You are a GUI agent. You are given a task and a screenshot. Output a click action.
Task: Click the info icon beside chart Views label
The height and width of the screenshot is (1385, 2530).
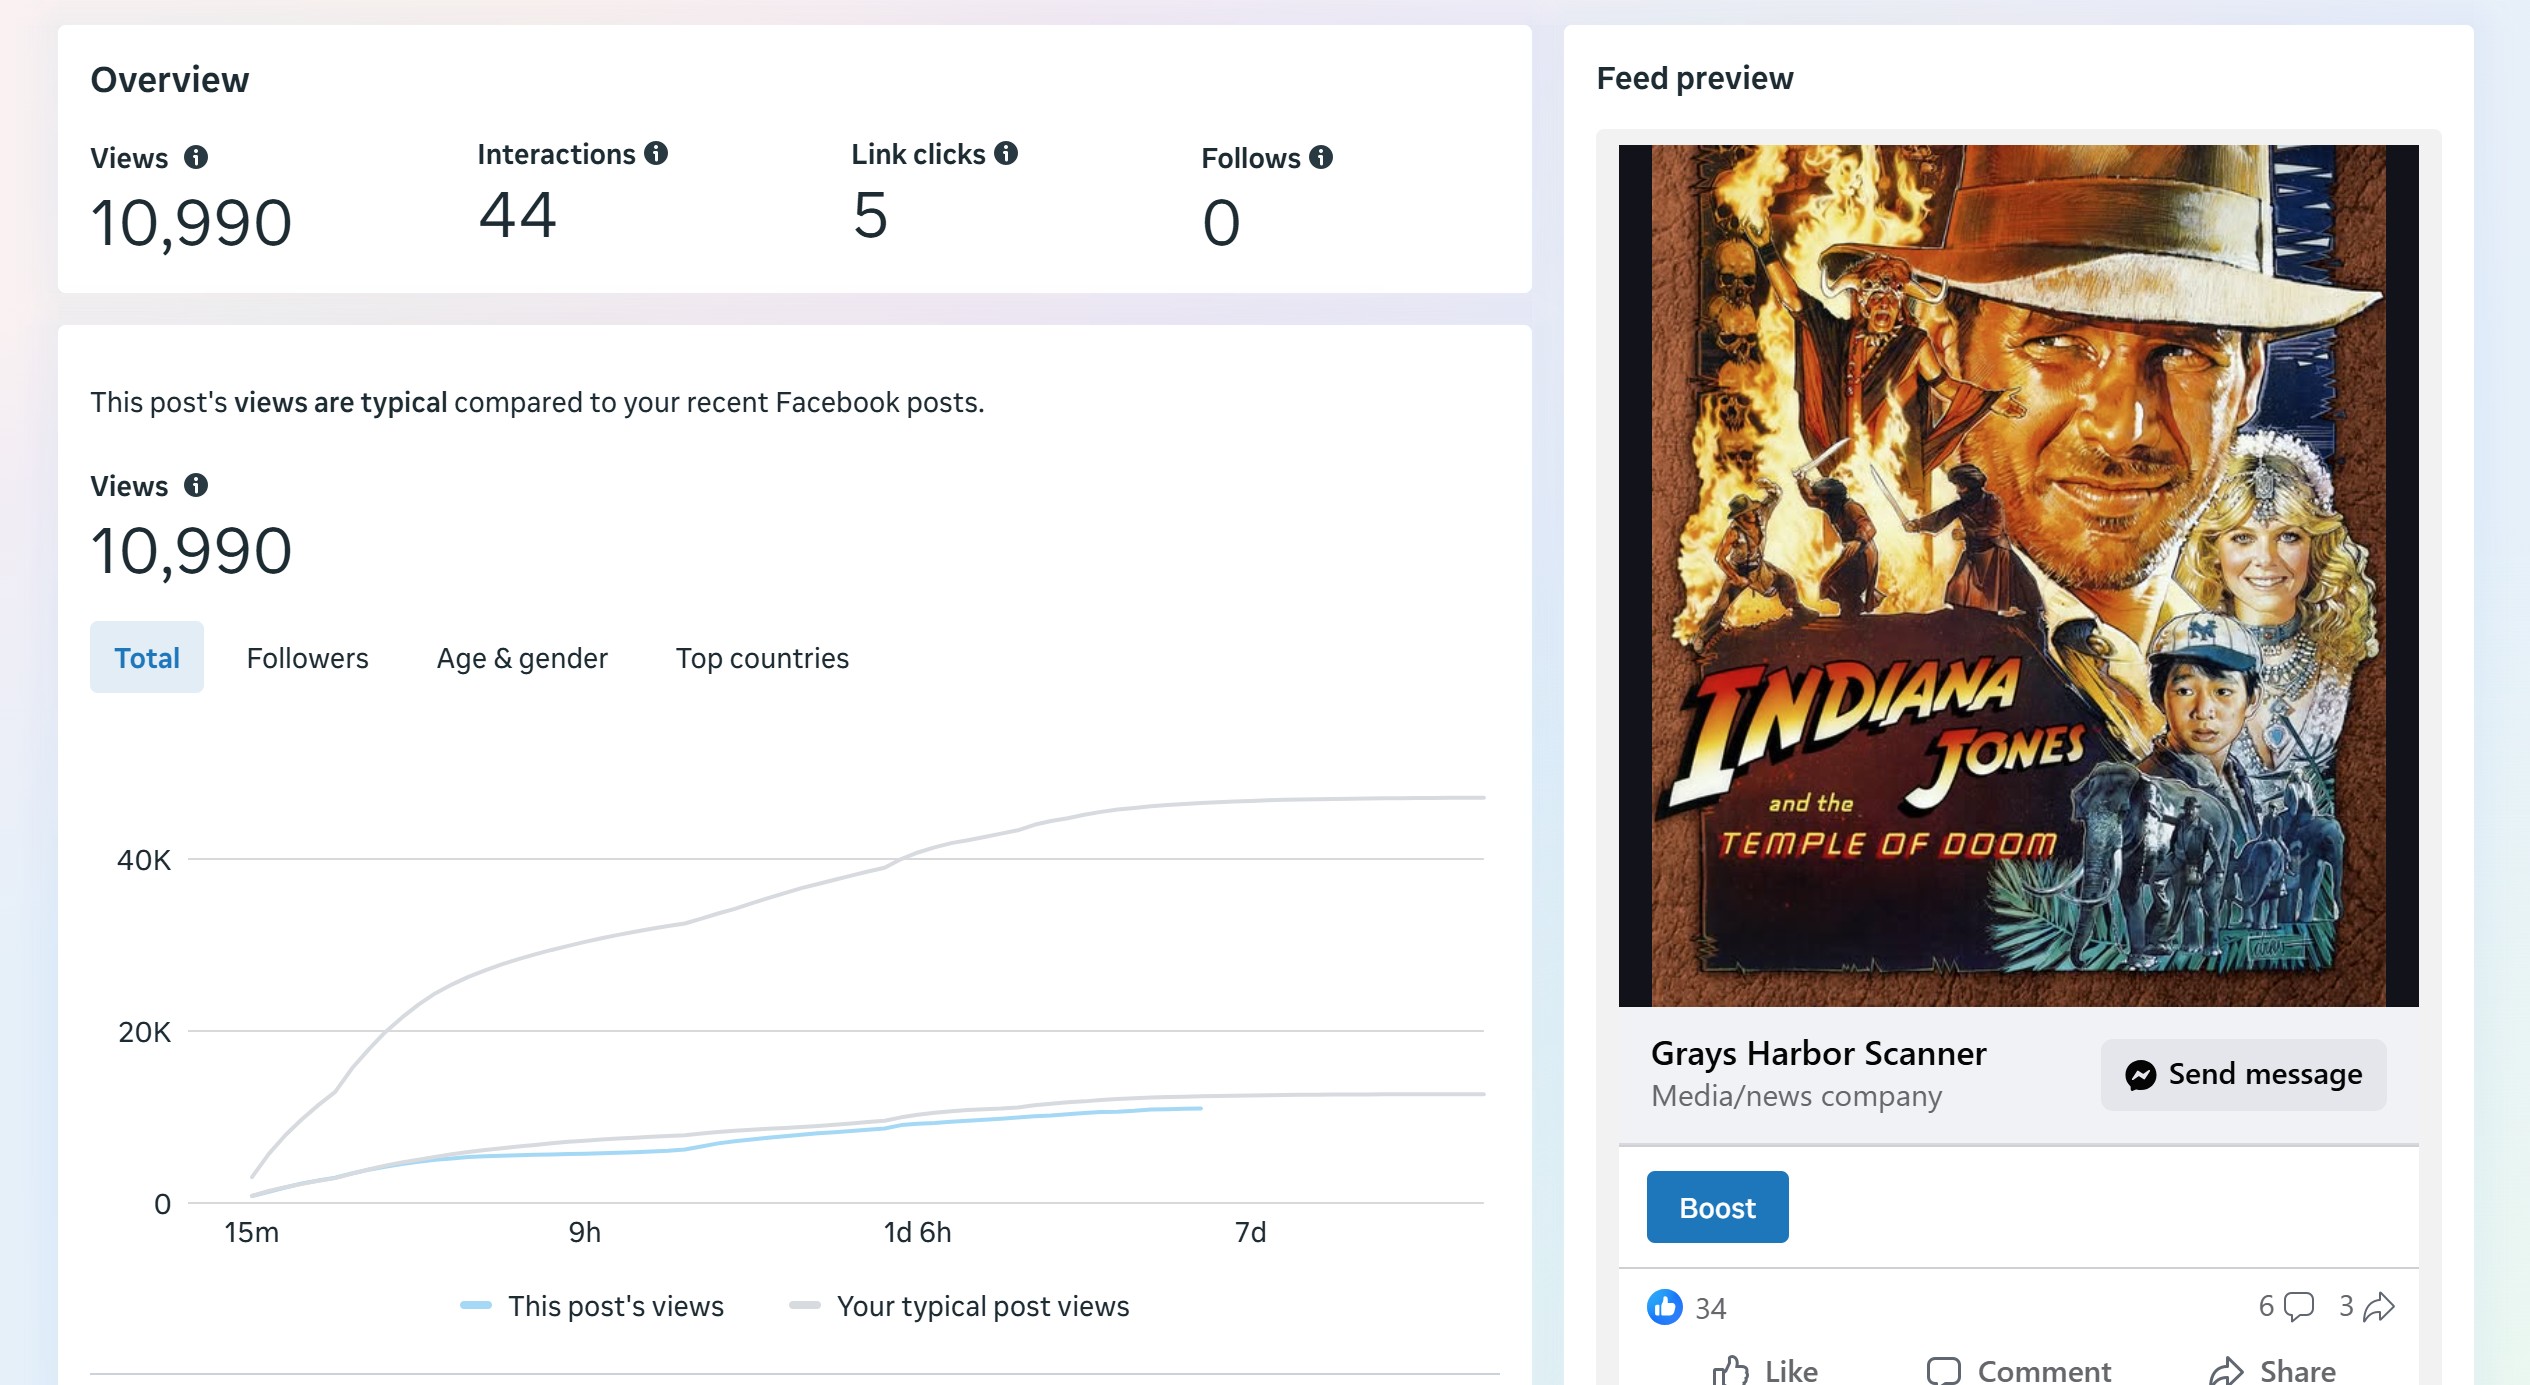(x=196, y=485)
